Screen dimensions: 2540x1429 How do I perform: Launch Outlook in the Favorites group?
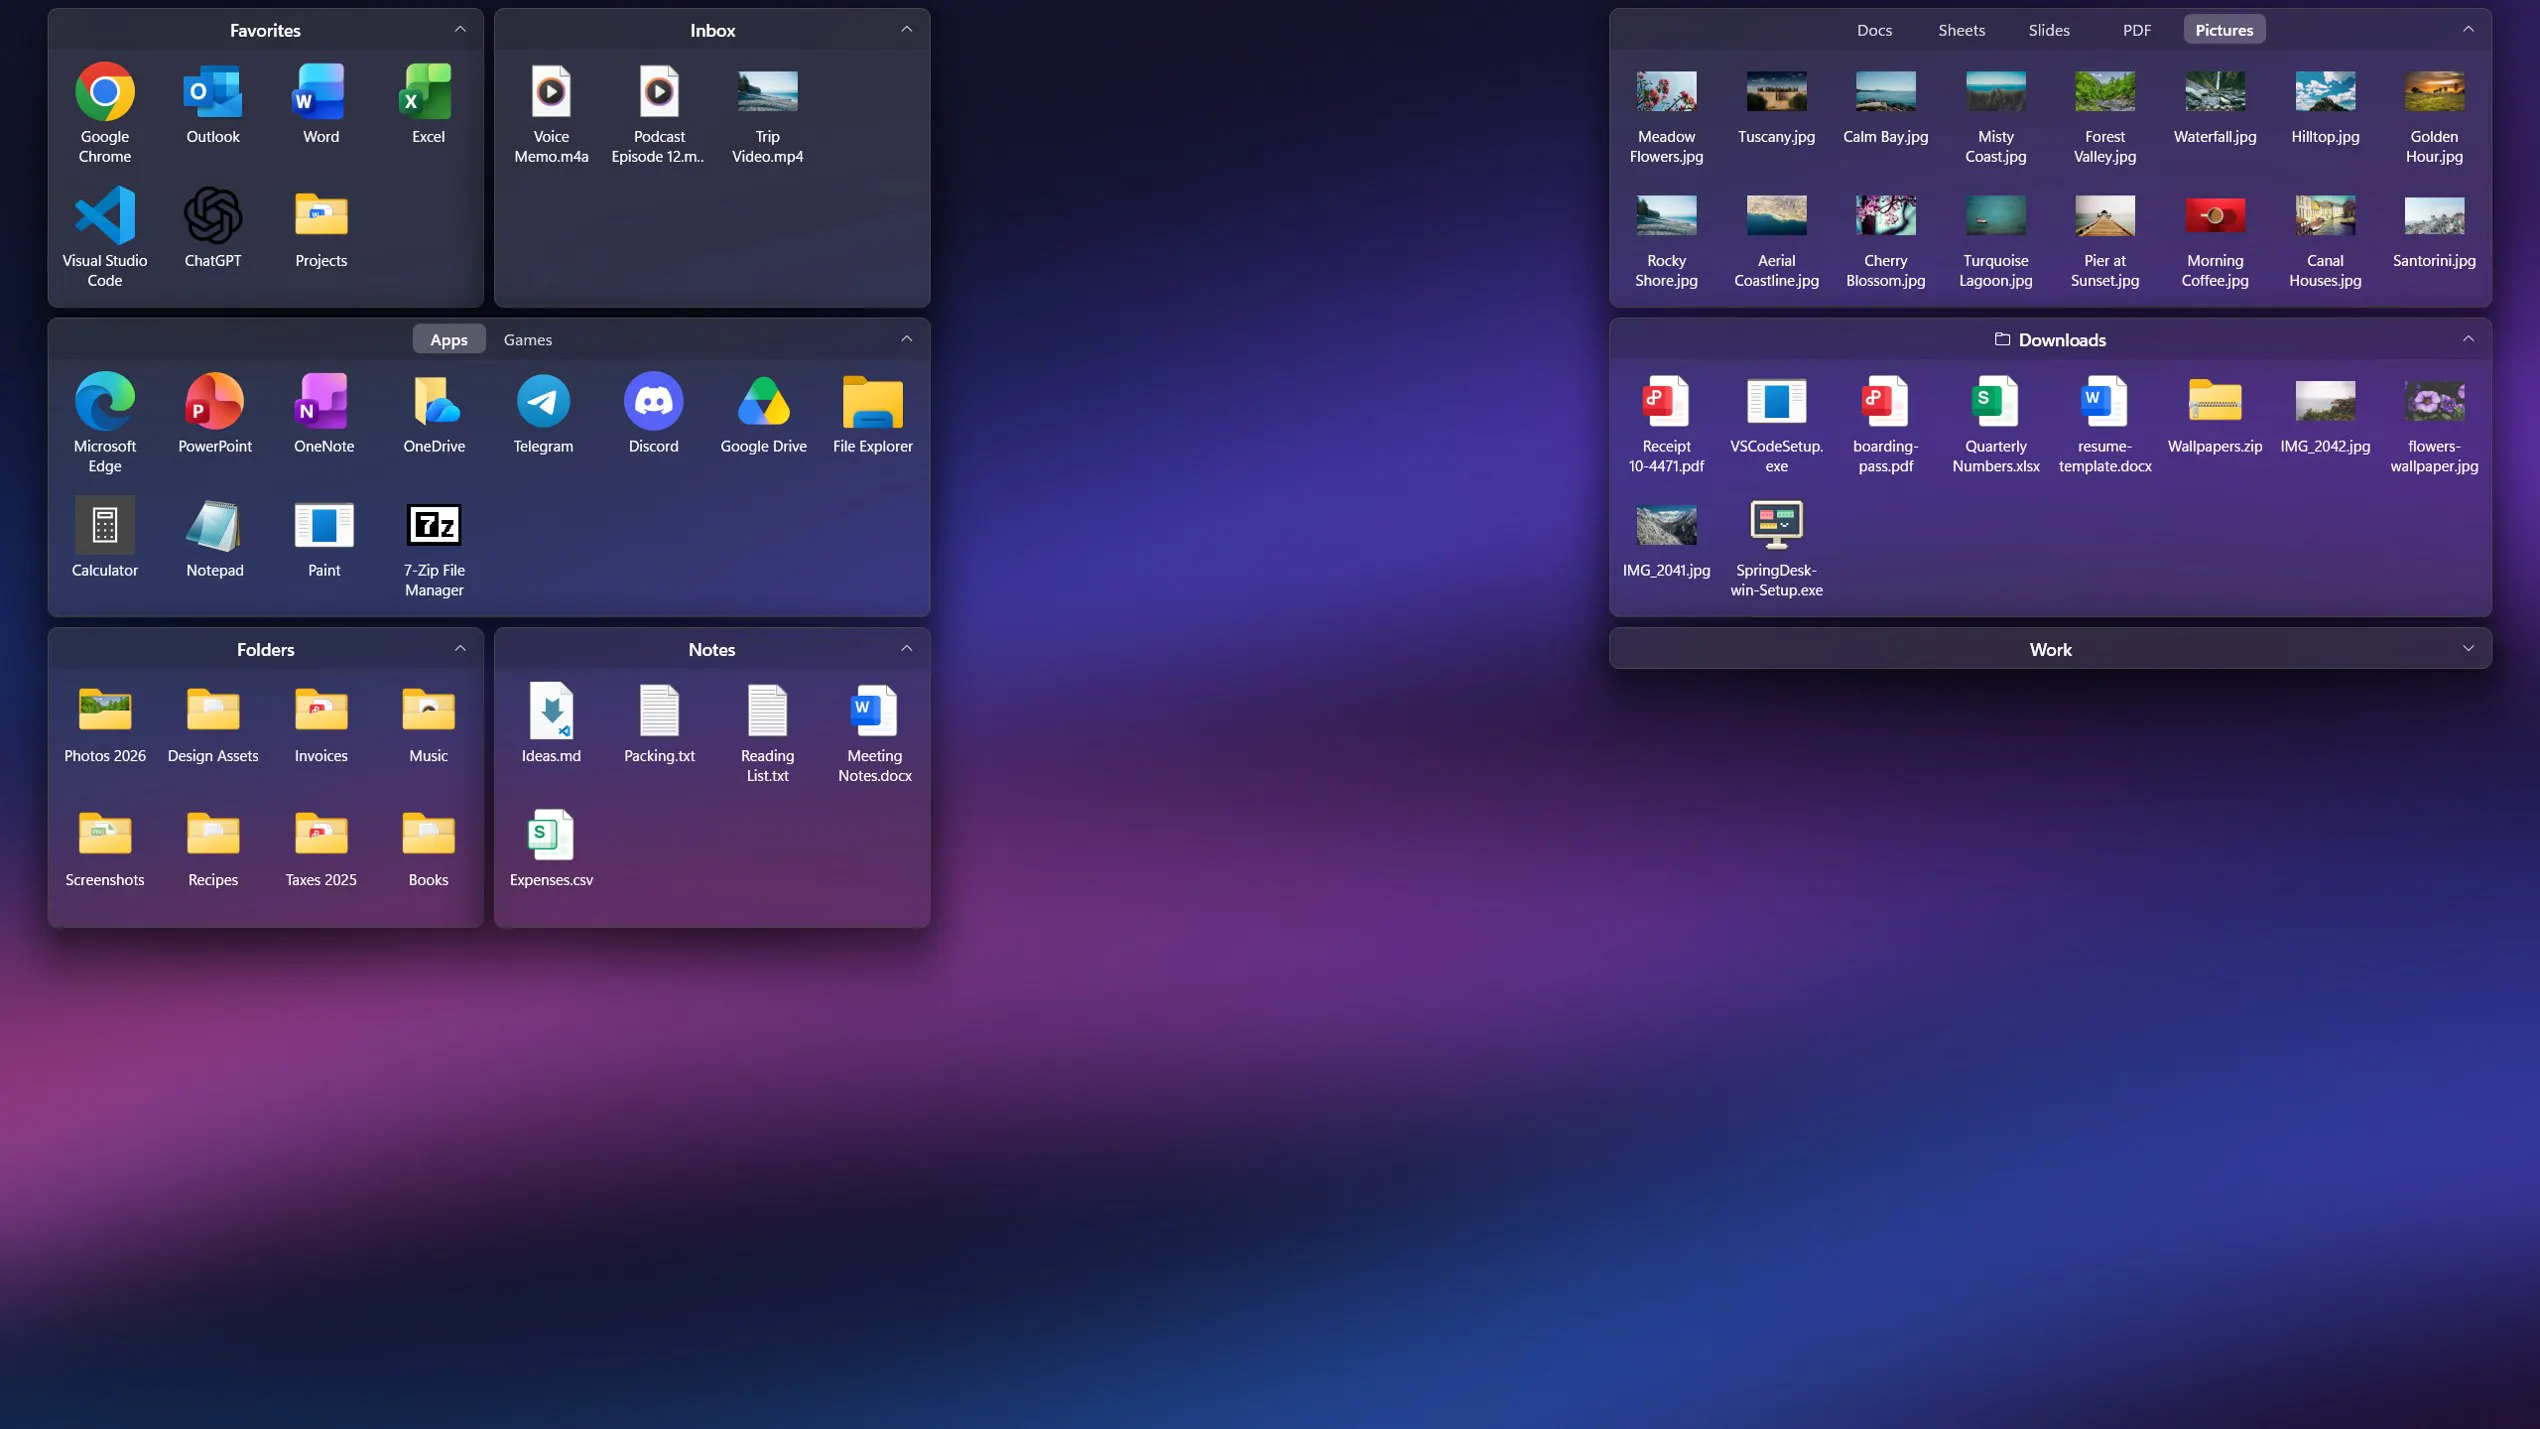pyautogui.click(x=213, y=92)
